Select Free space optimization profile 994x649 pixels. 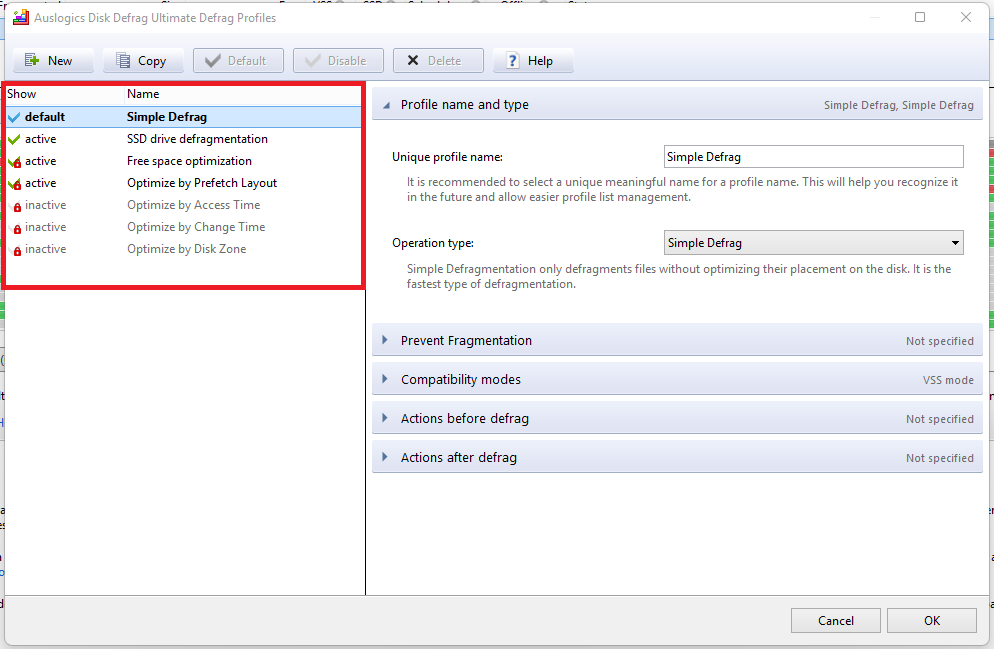[x=183, y=161]
